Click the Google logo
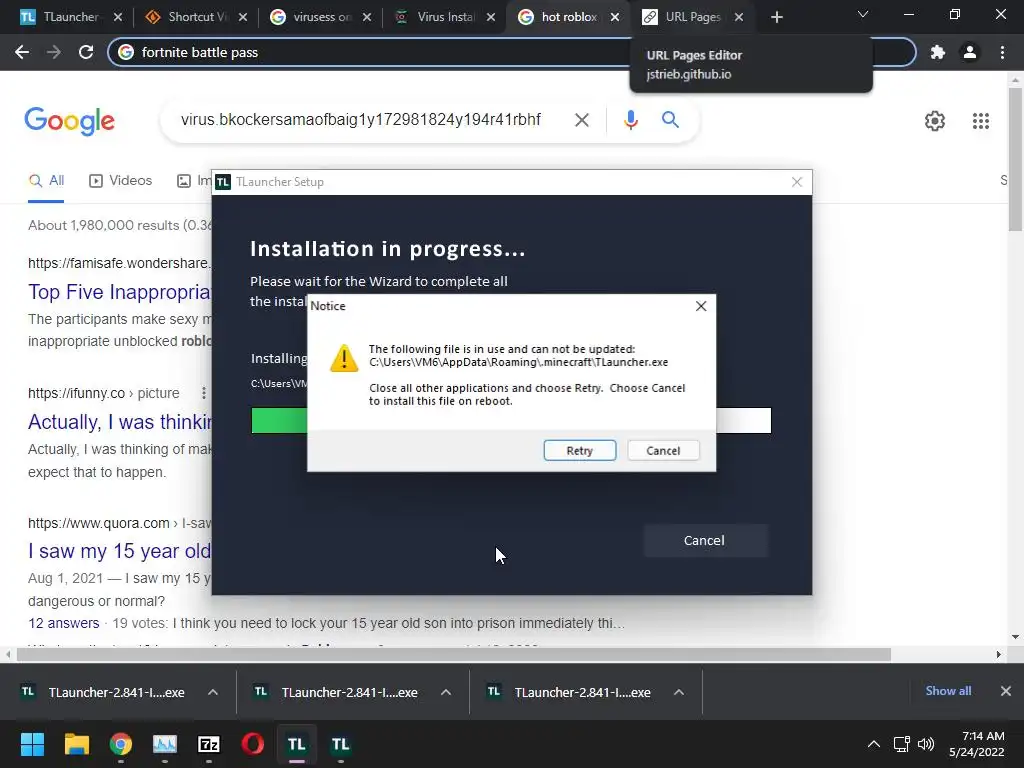Viewport: 1024px width, 768px height. (x=69, y=121)
